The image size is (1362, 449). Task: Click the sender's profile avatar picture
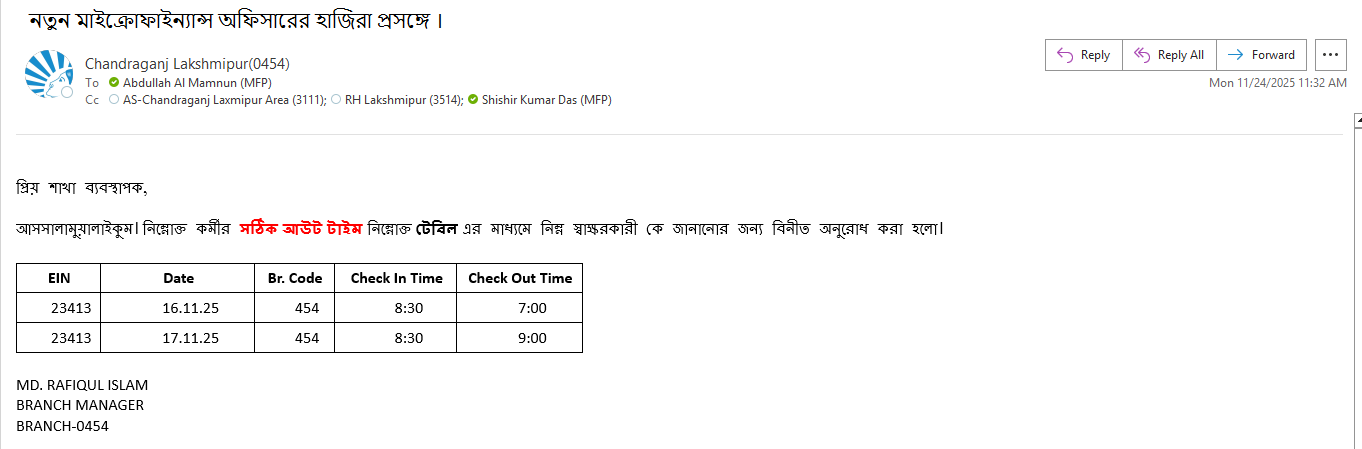50,74
